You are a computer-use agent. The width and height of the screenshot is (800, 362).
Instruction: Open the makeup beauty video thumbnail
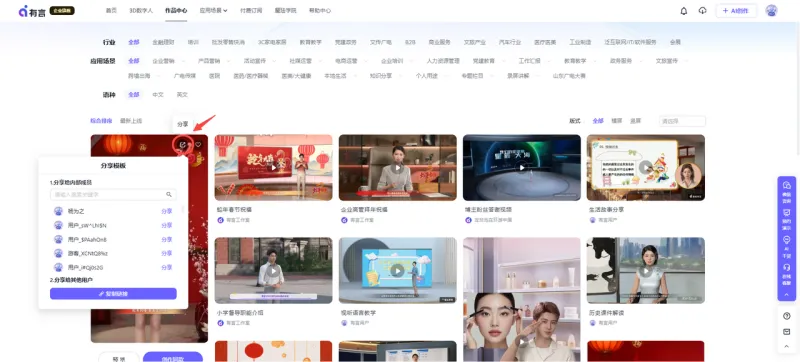point(521,299)
